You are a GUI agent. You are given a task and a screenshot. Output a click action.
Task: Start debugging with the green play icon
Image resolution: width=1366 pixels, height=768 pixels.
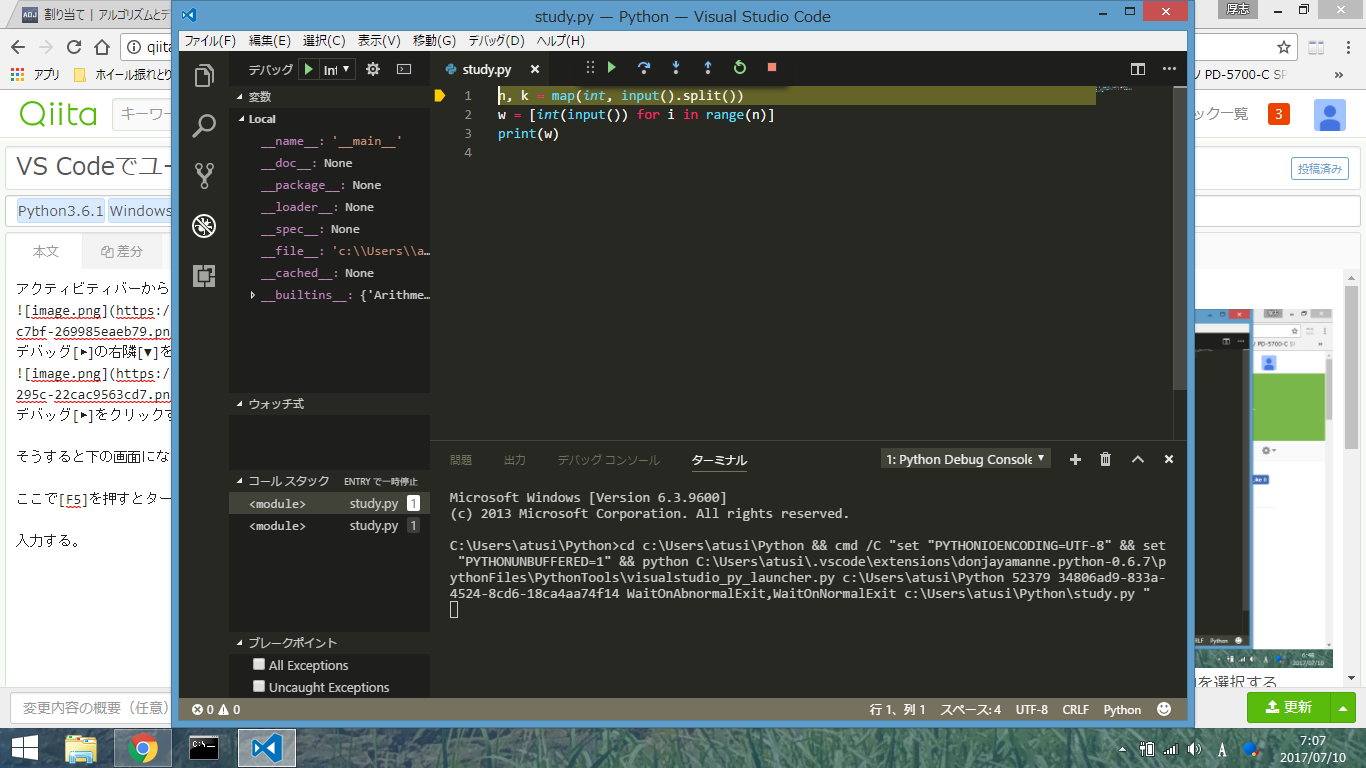click(x=611, y=68)
